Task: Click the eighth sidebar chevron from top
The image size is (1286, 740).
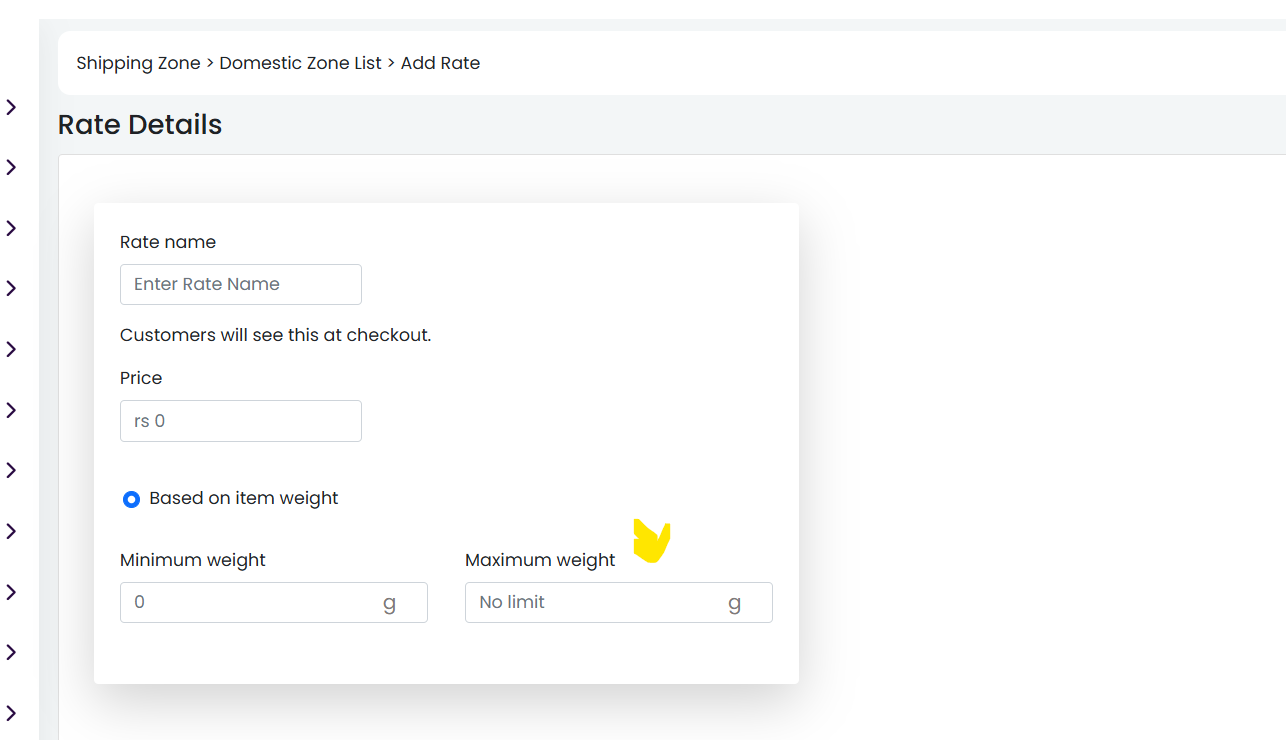Action: point(12,531)
